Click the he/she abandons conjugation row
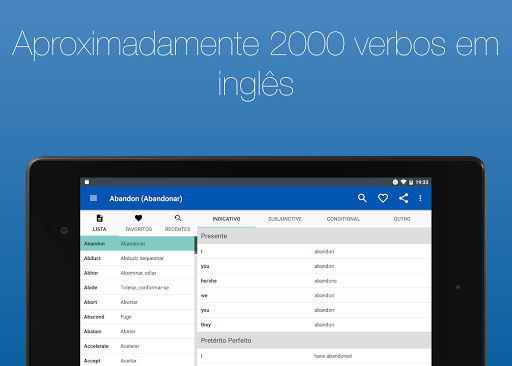Viewport: 512px width, 366px height. 314,281
